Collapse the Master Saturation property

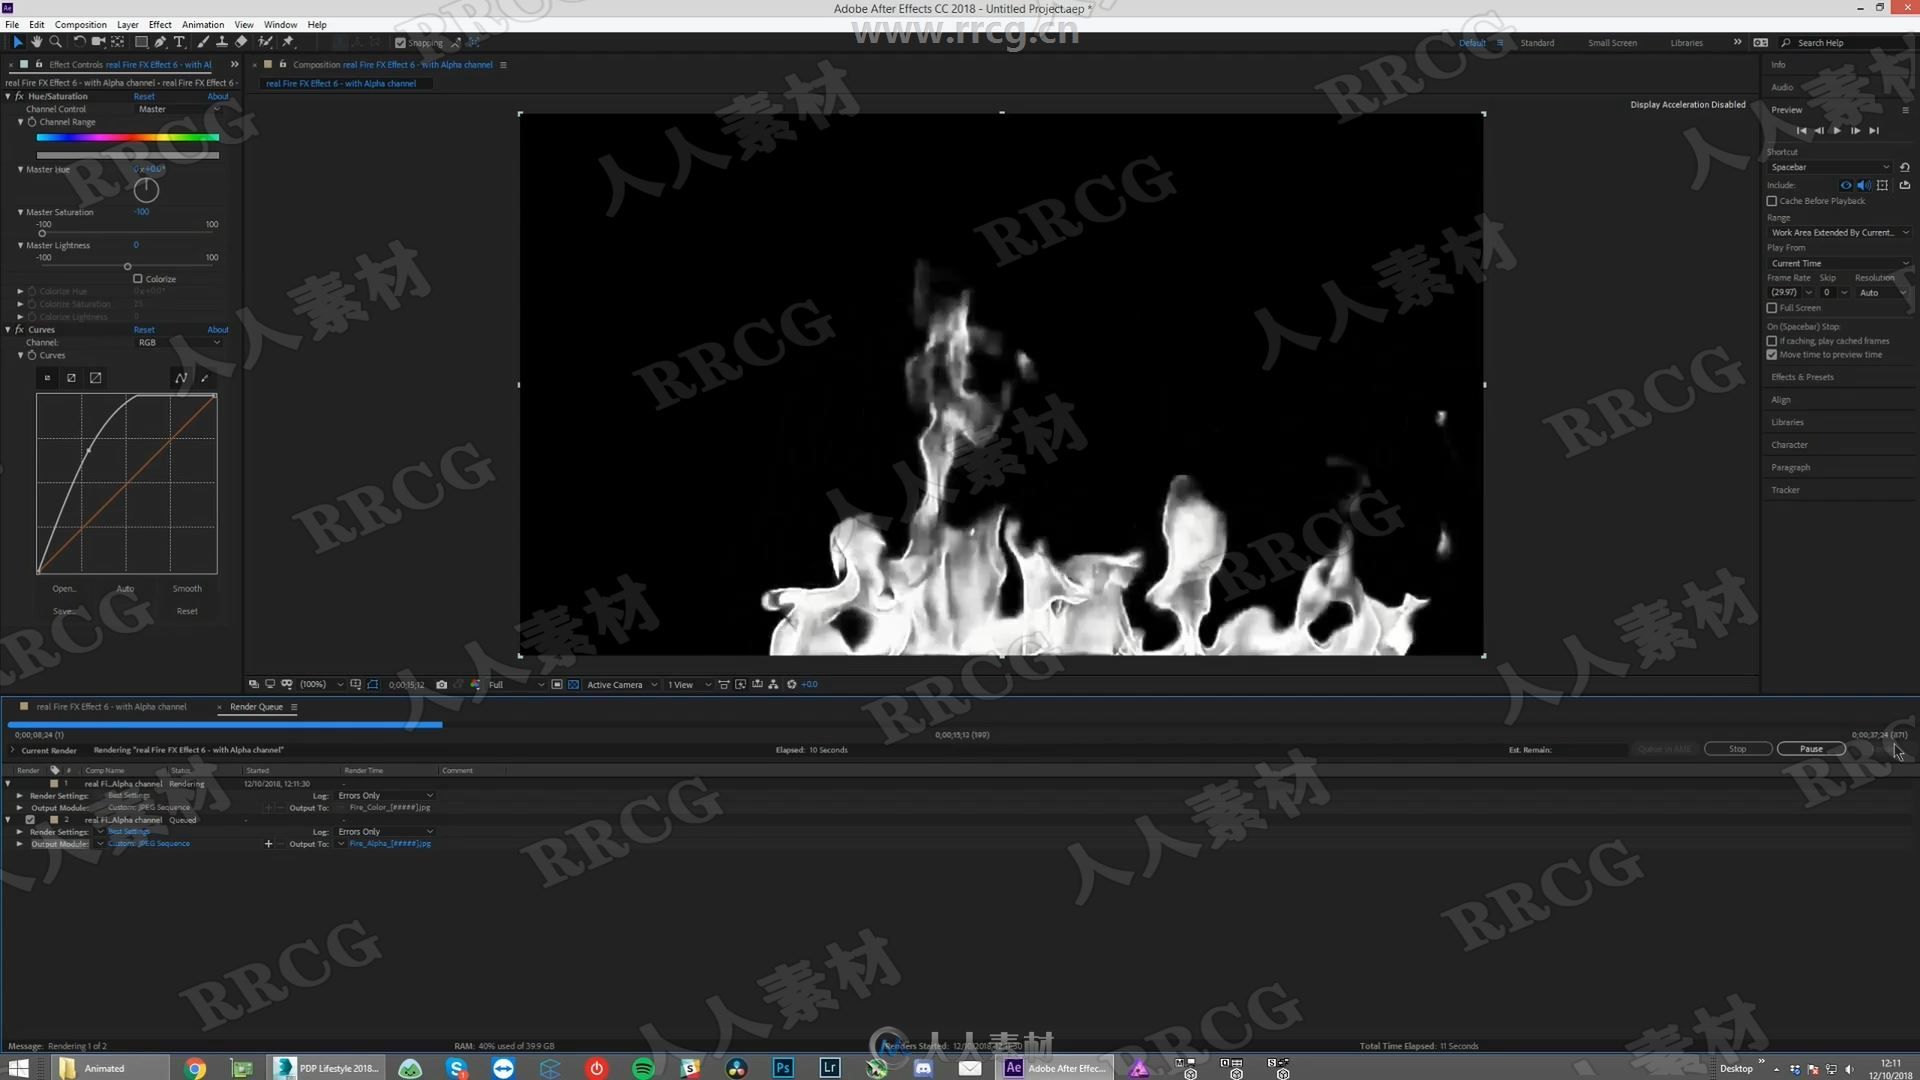20,213
